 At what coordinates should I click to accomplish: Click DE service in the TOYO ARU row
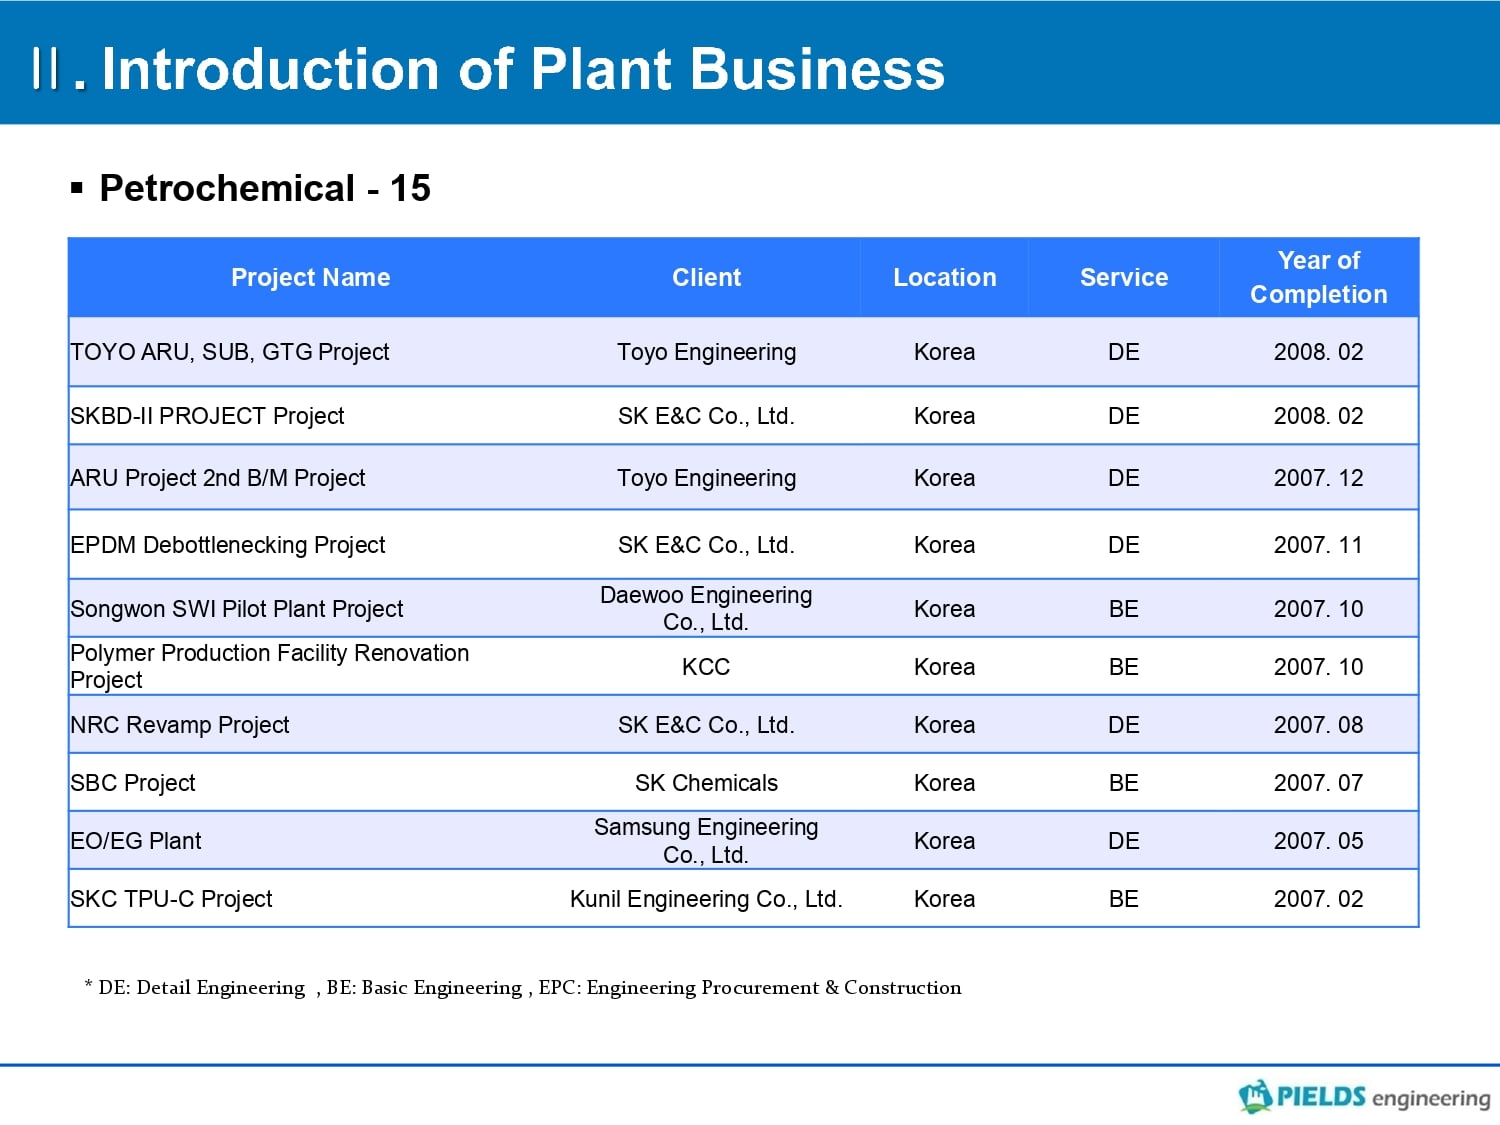1124,352
